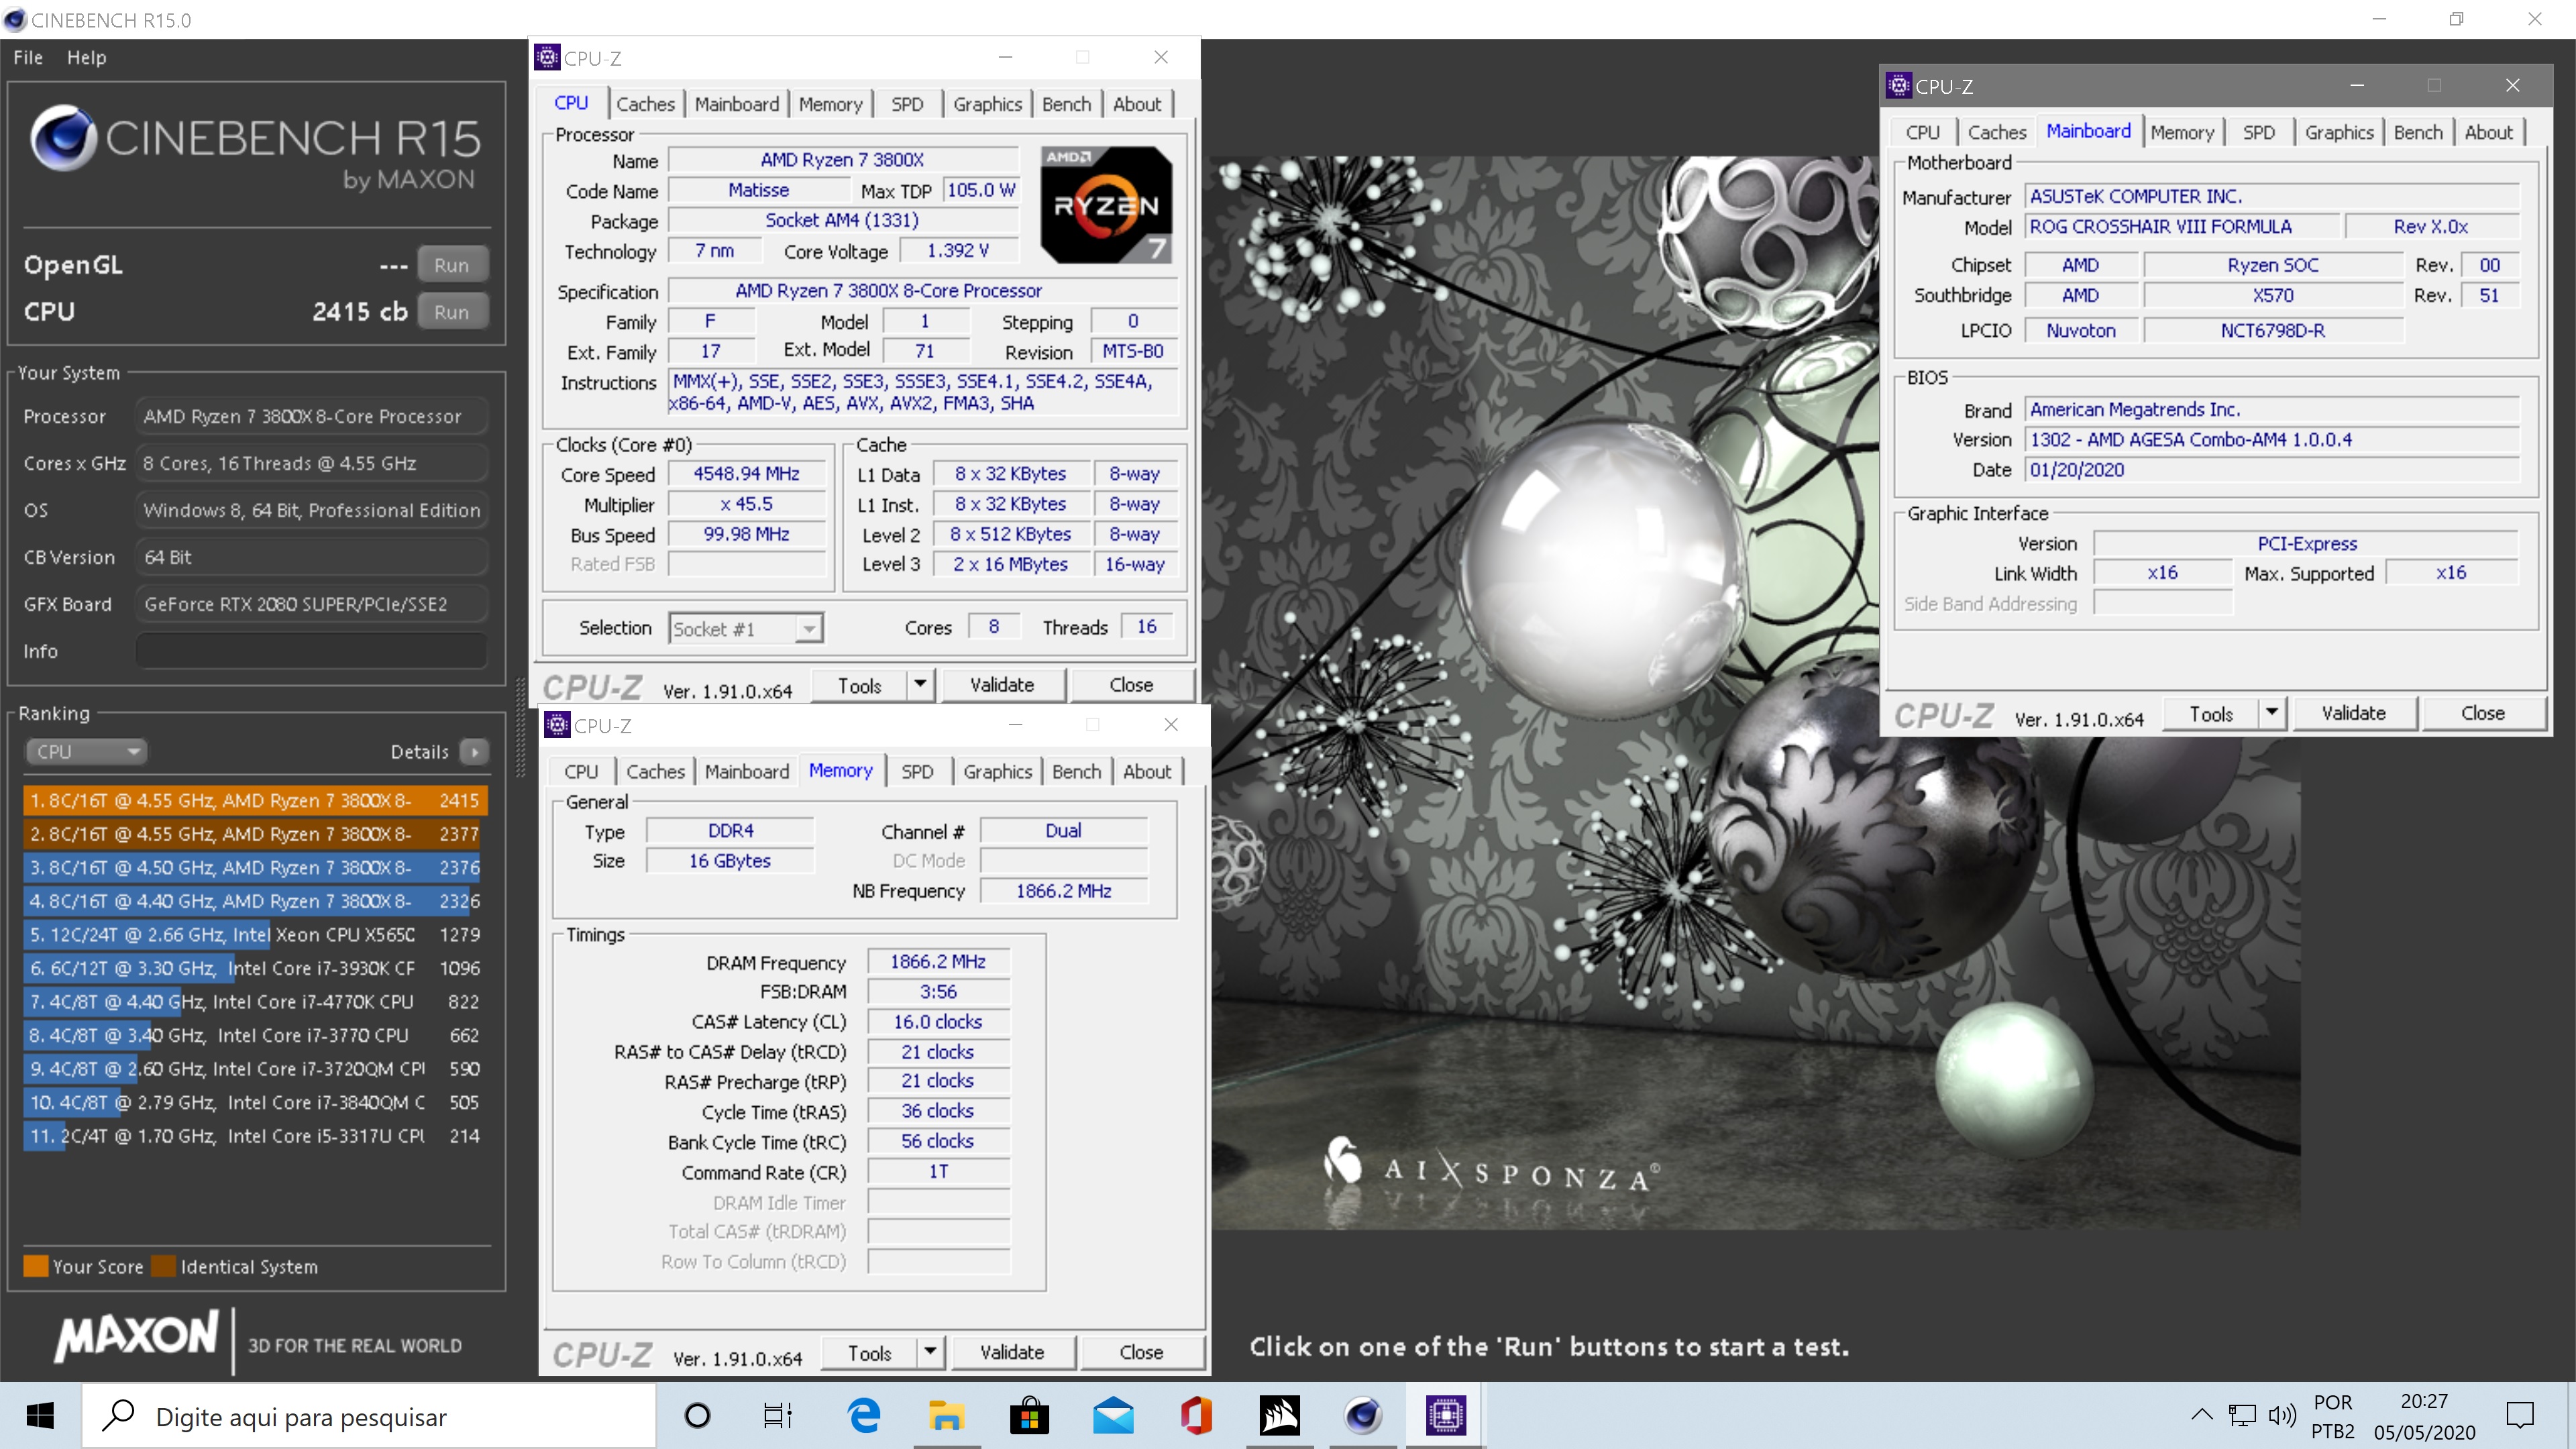2576x1449 pixels.
Task: Show hidden system tray icons
Action: click(2201, 1415)
